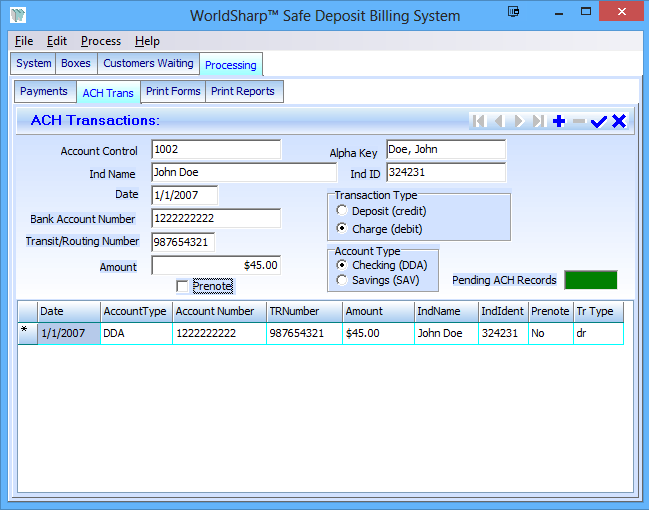This screenshot has width=649, height=510.
Task: Choose Savings (SAV) account type
Action: 343,280
